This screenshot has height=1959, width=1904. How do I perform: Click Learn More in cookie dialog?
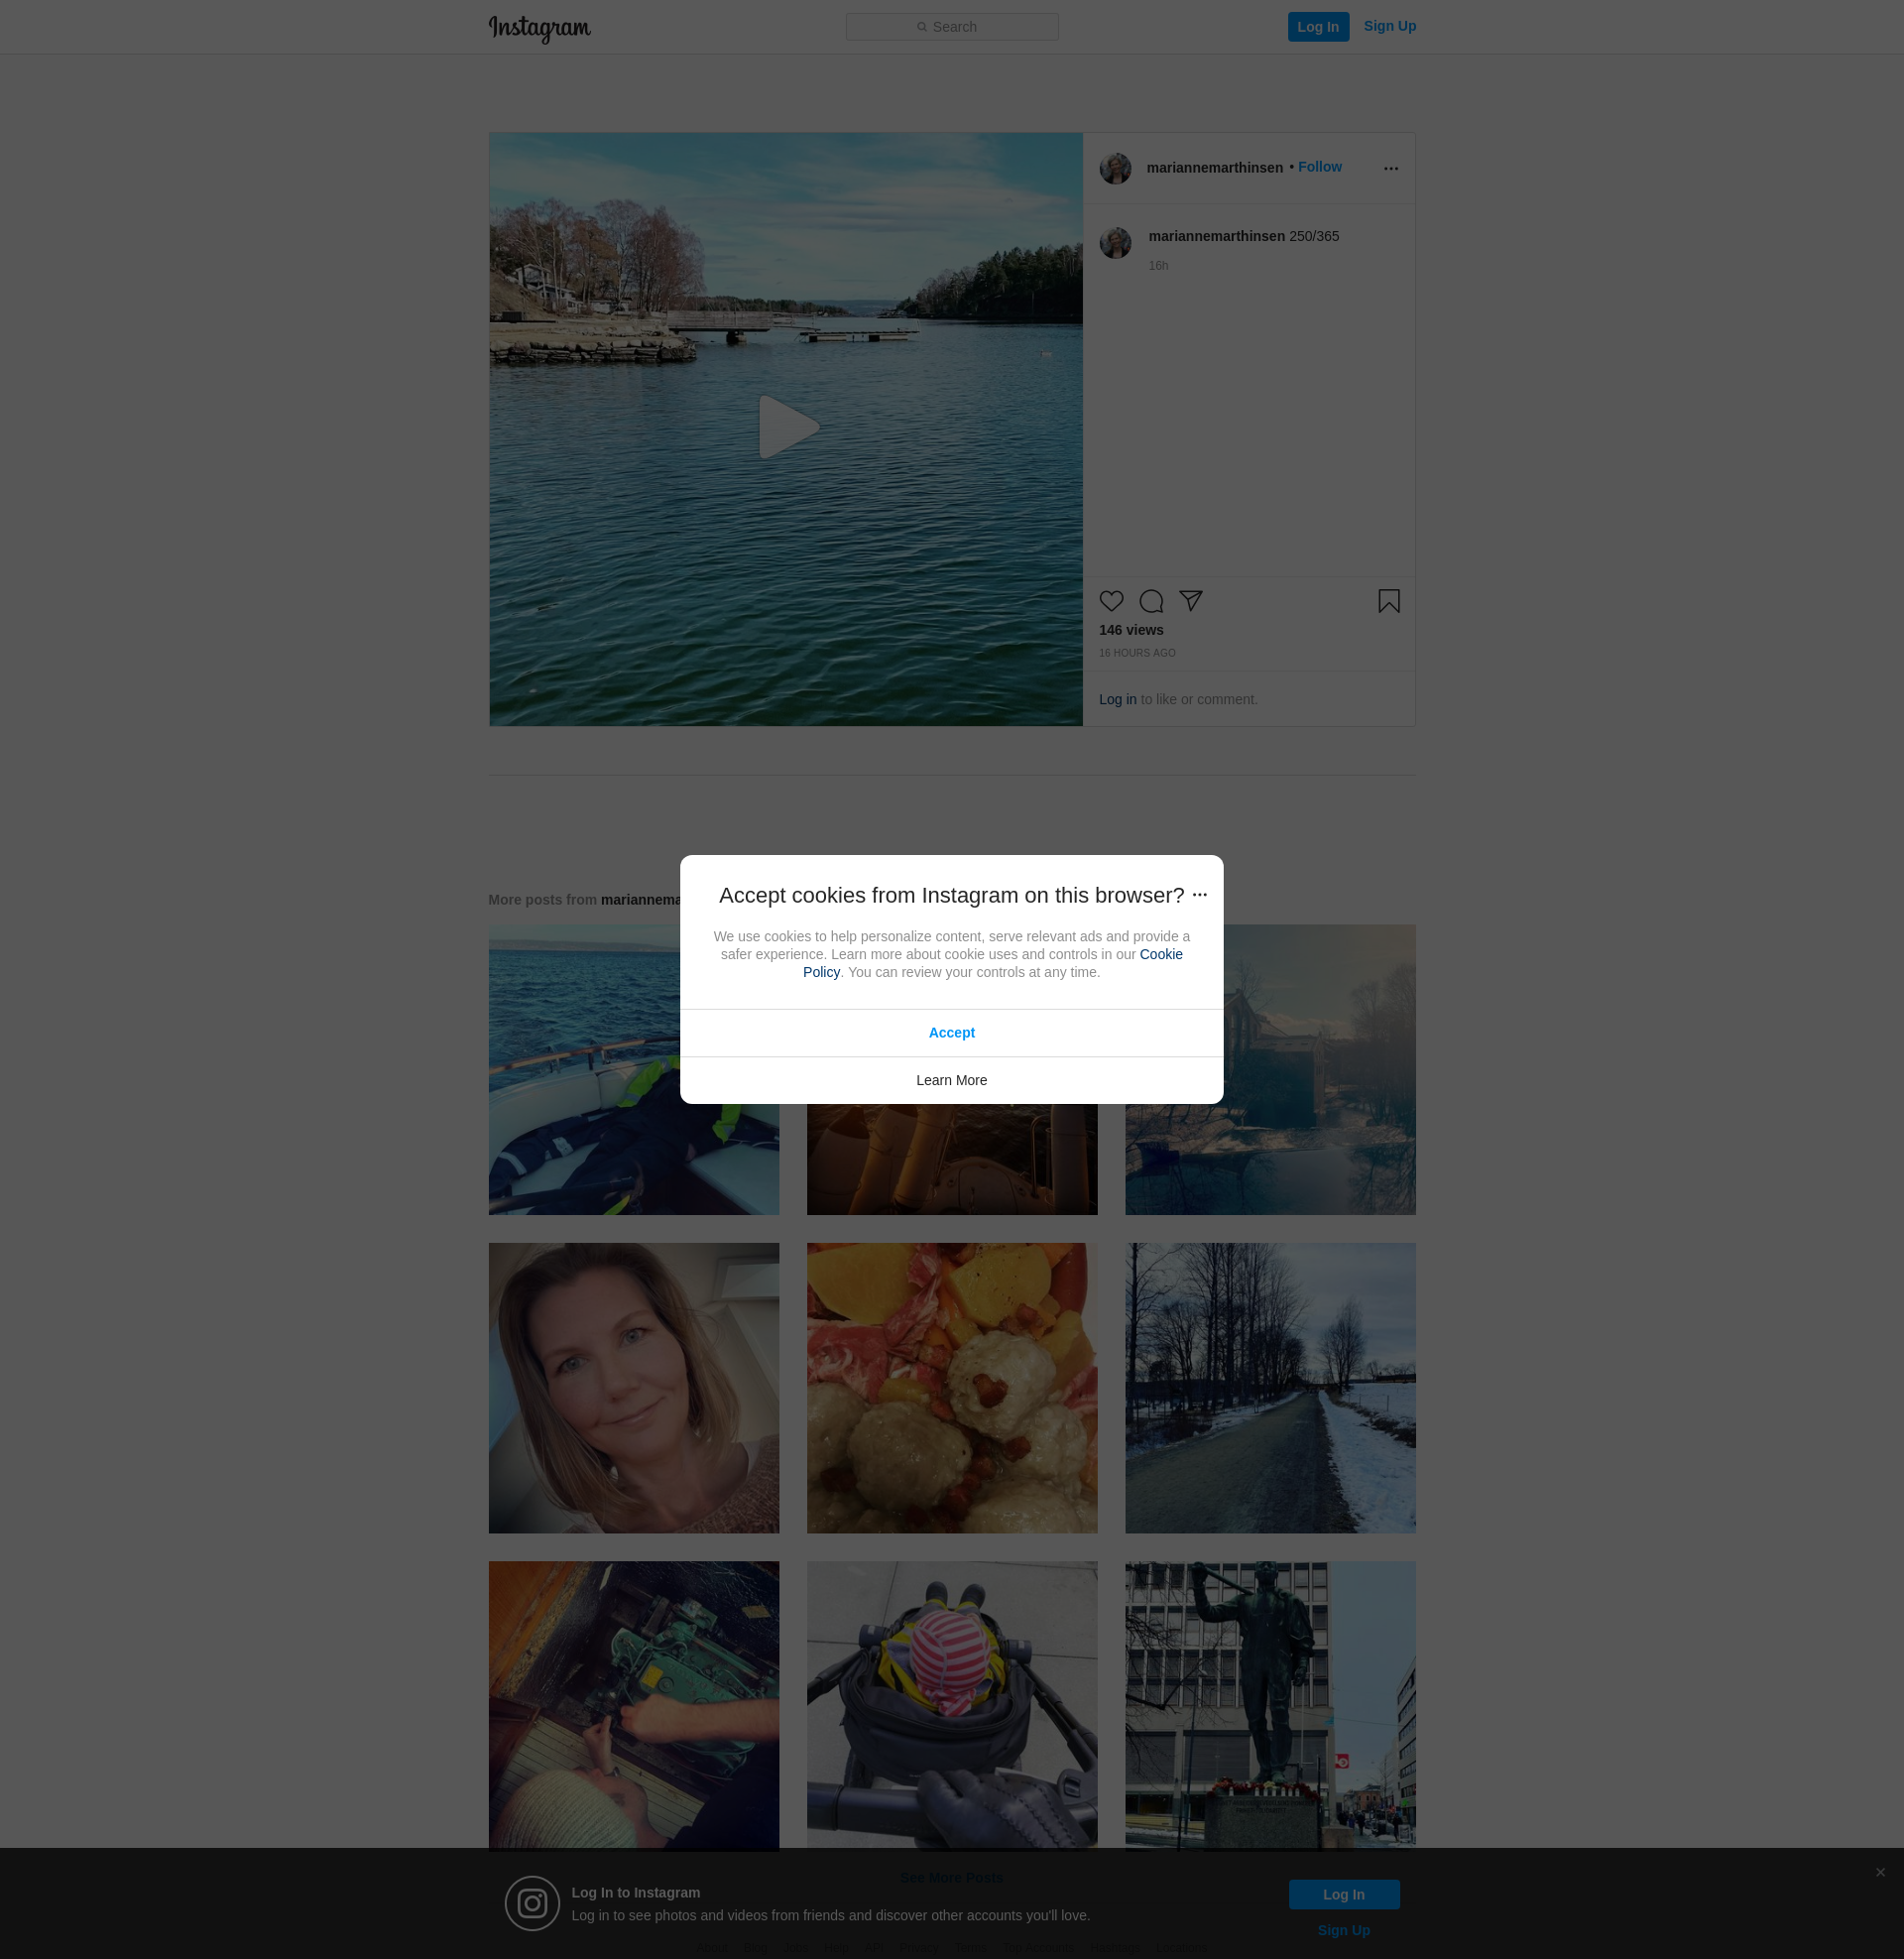point(951,1080)
